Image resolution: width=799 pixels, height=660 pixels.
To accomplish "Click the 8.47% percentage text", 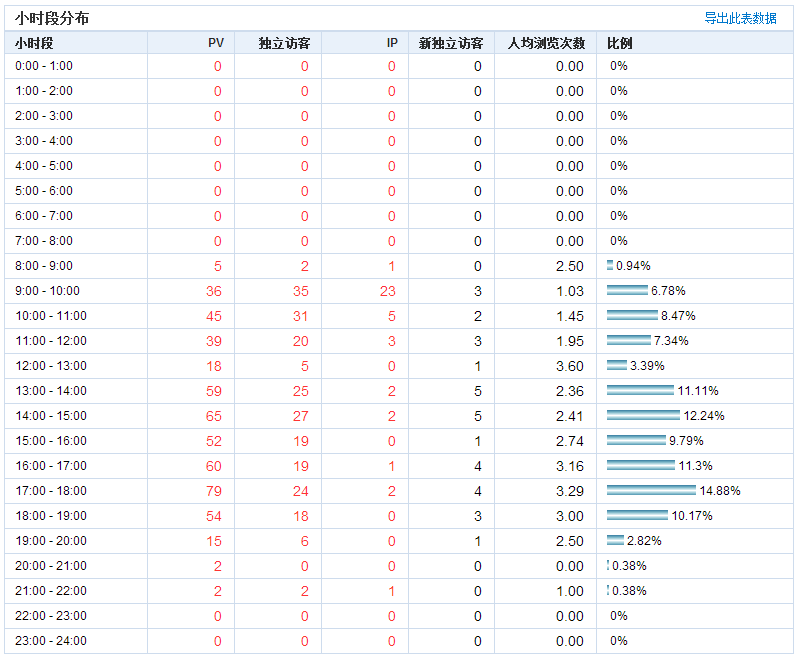I will click(678, 315).
